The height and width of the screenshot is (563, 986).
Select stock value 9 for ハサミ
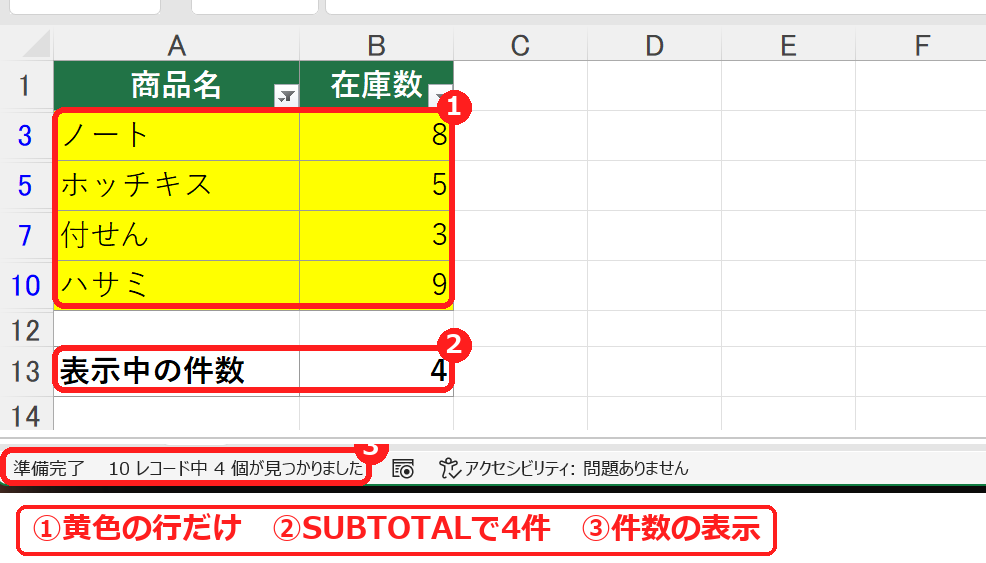click(x=377, y=286)
